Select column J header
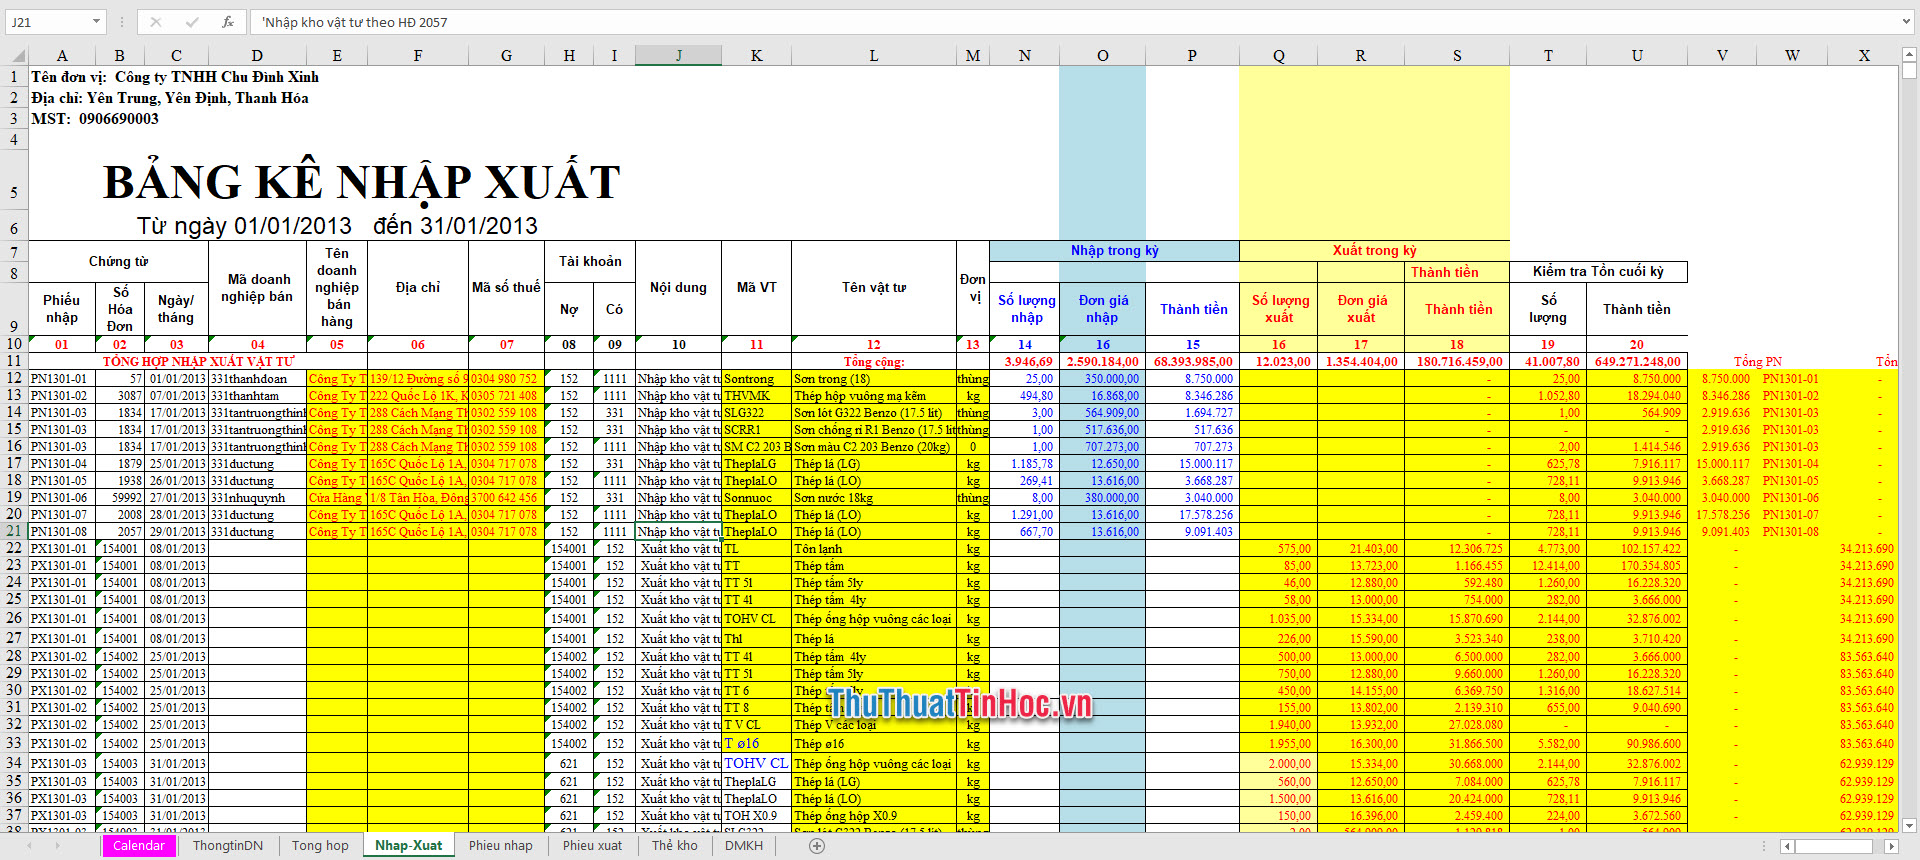The width and height of the screenshot is (1920, 860). pos(678,56)
